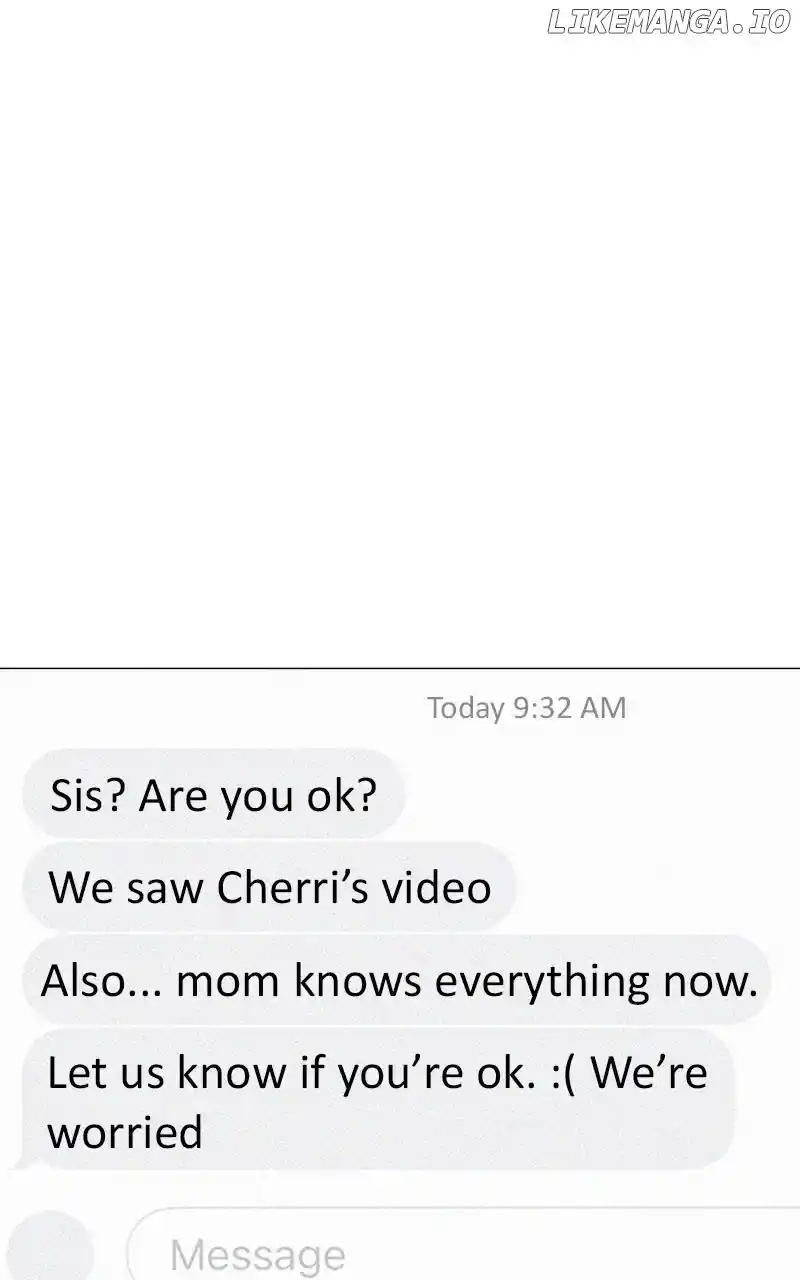Tap the "Also... mom knows everything now." bubble
This screenshot has width=800, height=1280.
click(398, 981)
